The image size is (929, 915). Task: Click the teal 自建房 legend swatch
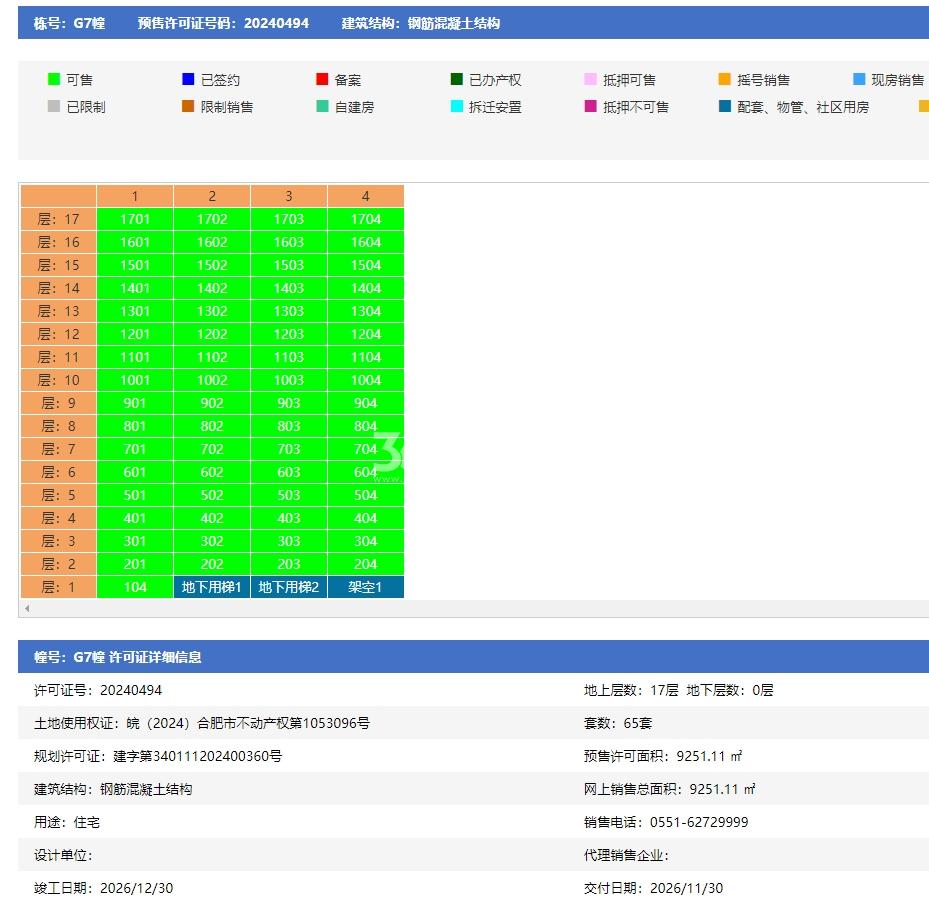(322, 106)
